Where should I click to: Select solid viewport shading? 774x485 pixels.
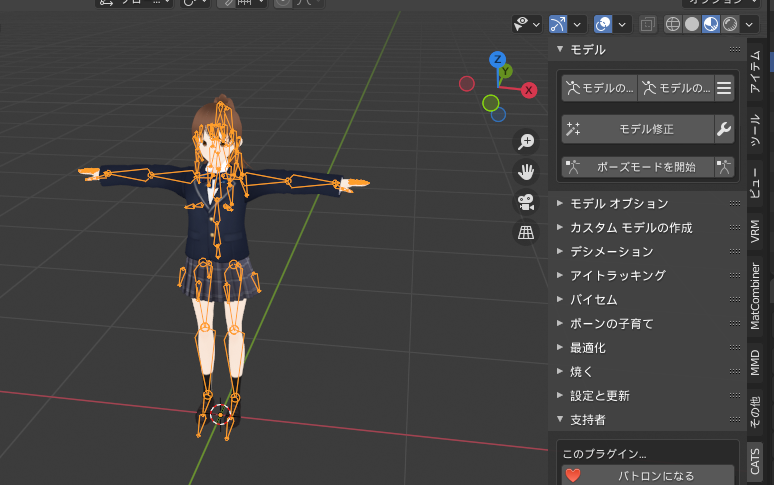click(x=692, y=24)
